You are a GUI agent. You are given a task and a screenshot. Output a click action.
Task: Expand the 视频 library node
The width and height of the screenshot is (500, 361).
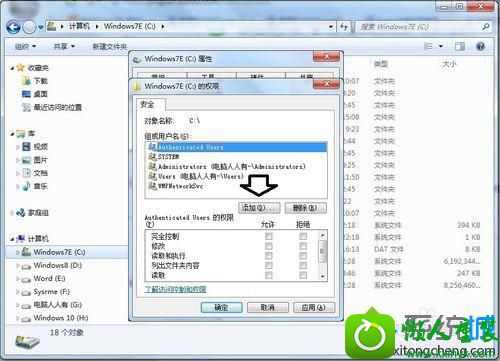(x=18, y=147)
